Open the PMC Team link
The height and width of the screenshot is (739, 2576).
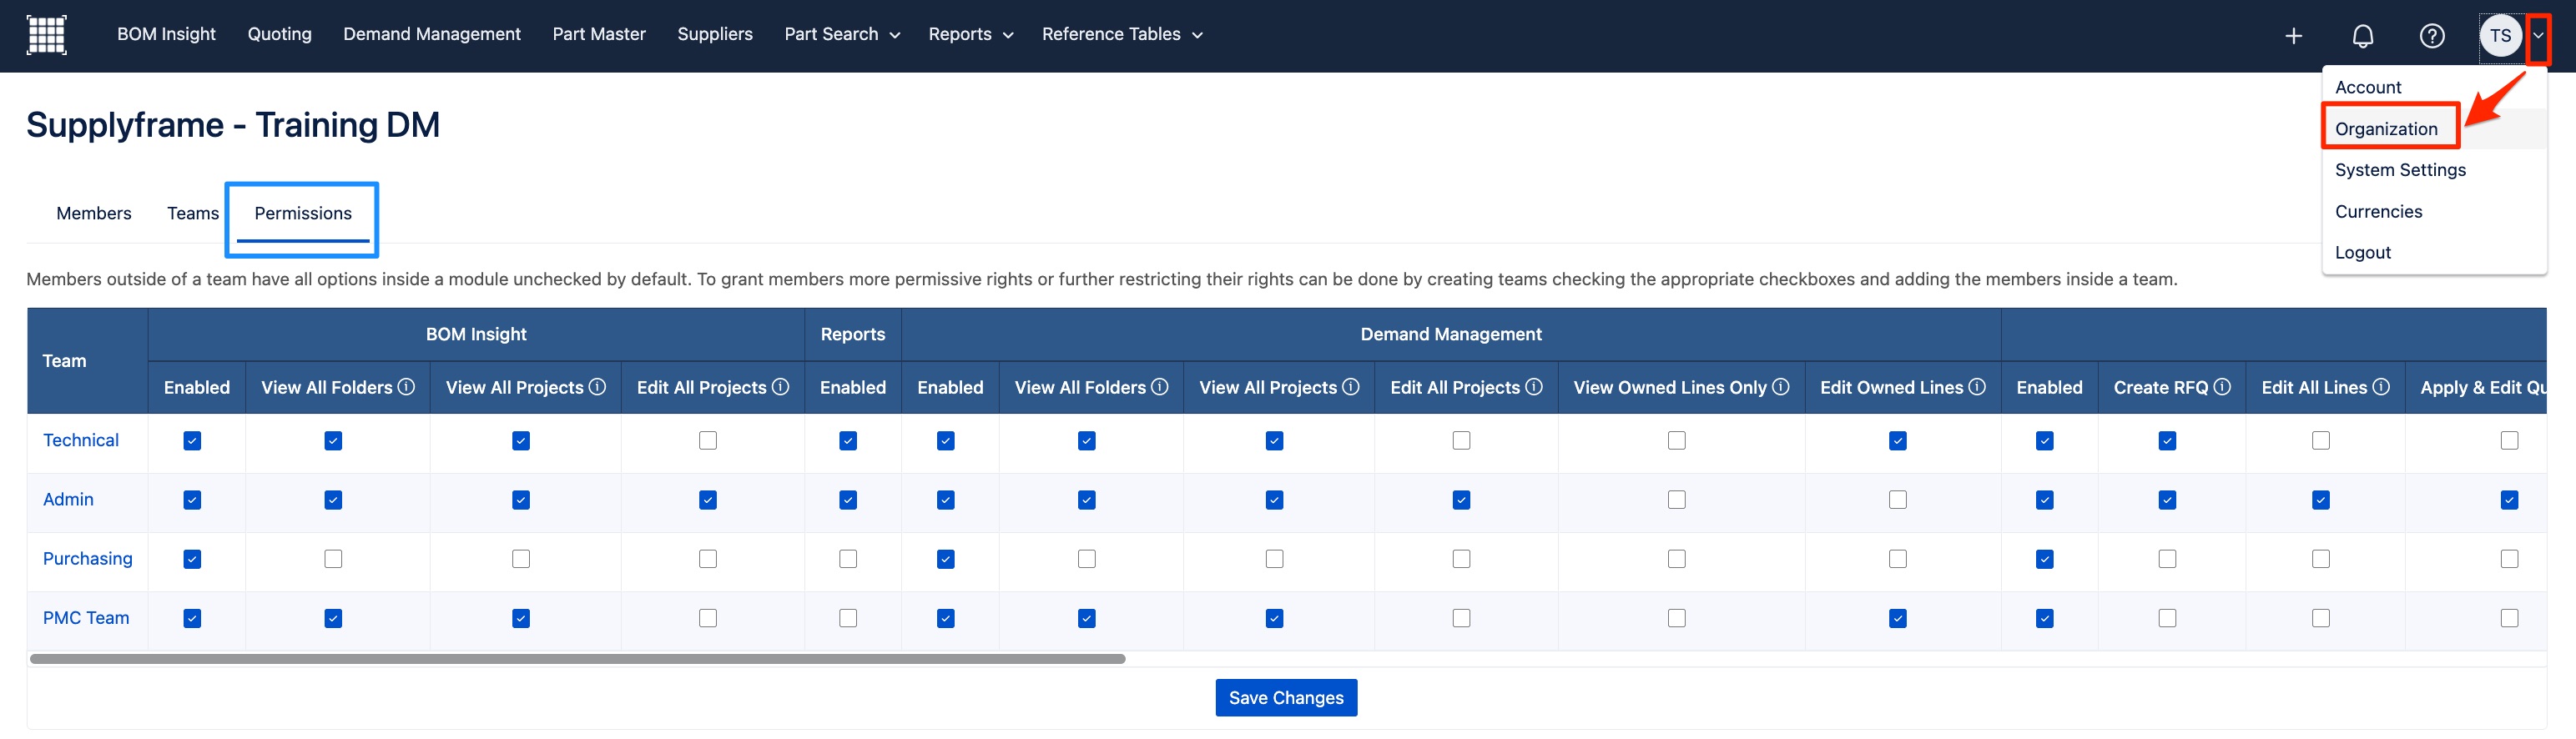click(86, 617)
